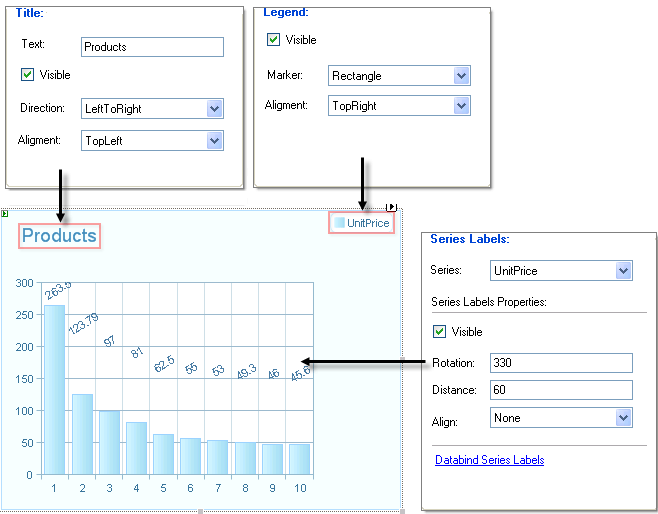Focus the Rotation field containing 330
The width and height of the screenshot is (658, 514).
[561, 363]
